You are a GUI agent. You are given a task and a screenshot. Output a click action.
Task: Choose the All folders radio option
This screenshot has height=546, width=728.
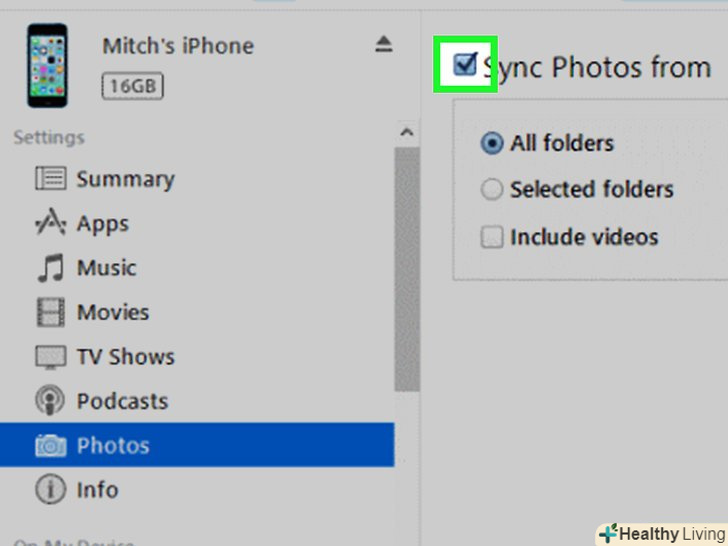(491, 143)
